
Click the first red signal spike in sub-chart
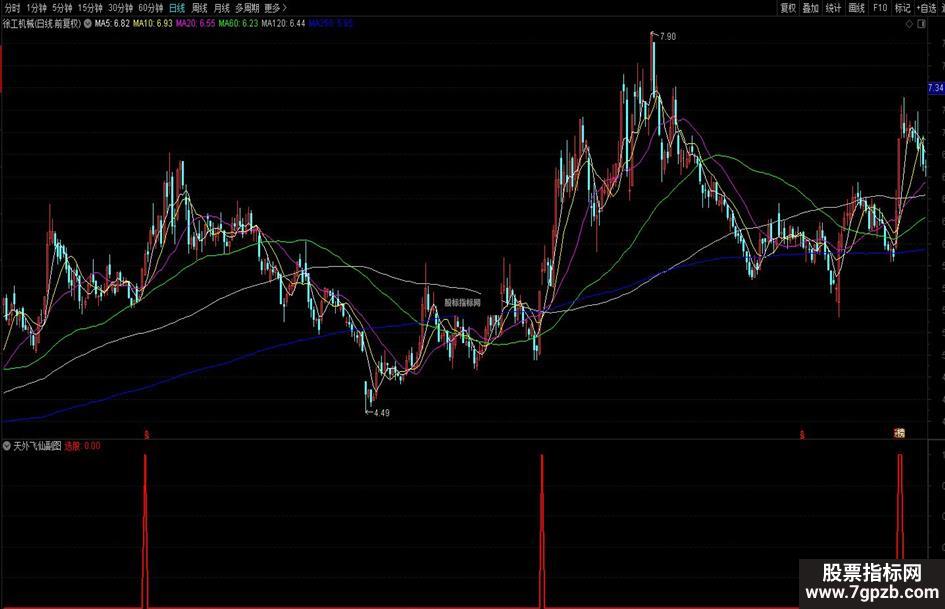145,531
